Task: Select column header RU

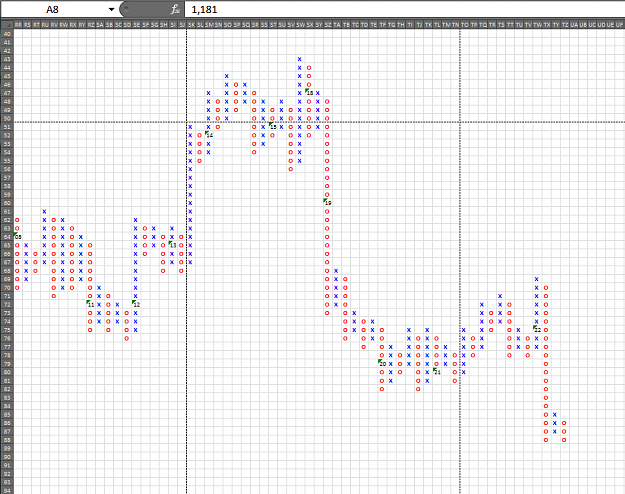Action: click(x=45, y=25)
